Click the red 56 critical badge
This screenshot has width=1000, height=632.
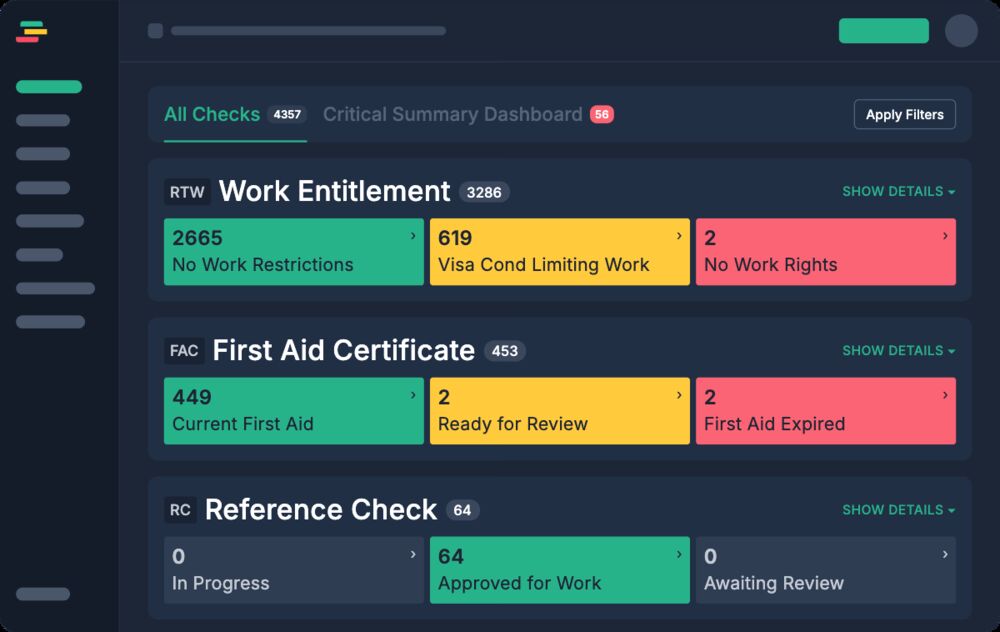coord(601,114)
